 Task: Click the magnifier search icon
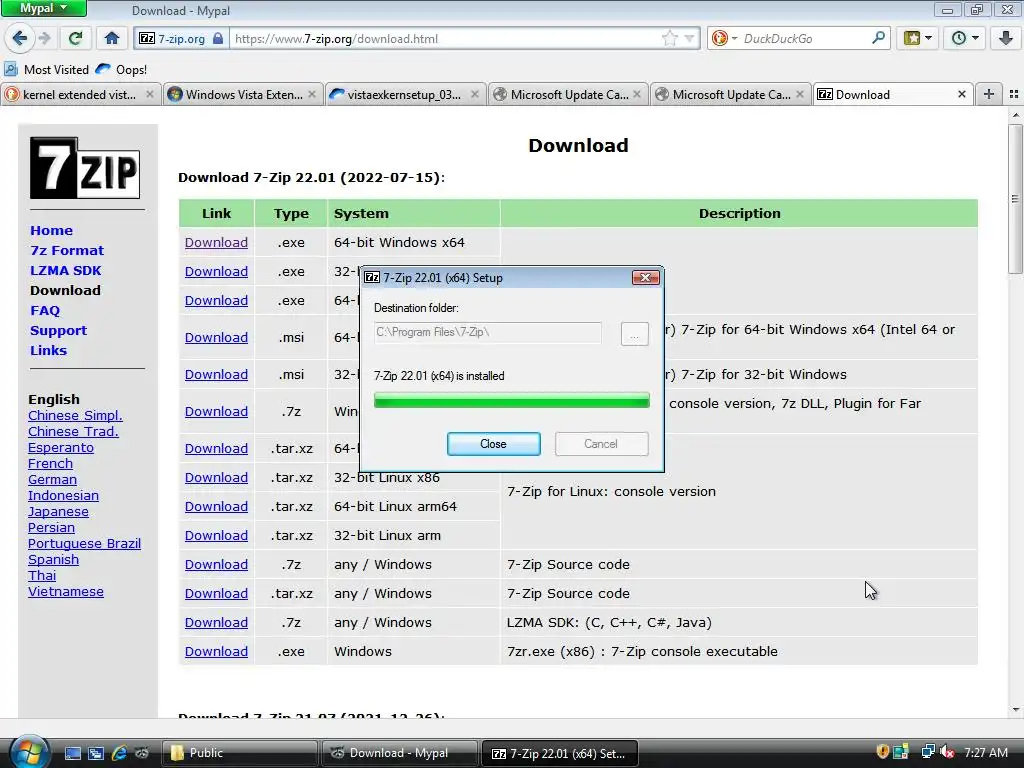(x=878, y=38)
